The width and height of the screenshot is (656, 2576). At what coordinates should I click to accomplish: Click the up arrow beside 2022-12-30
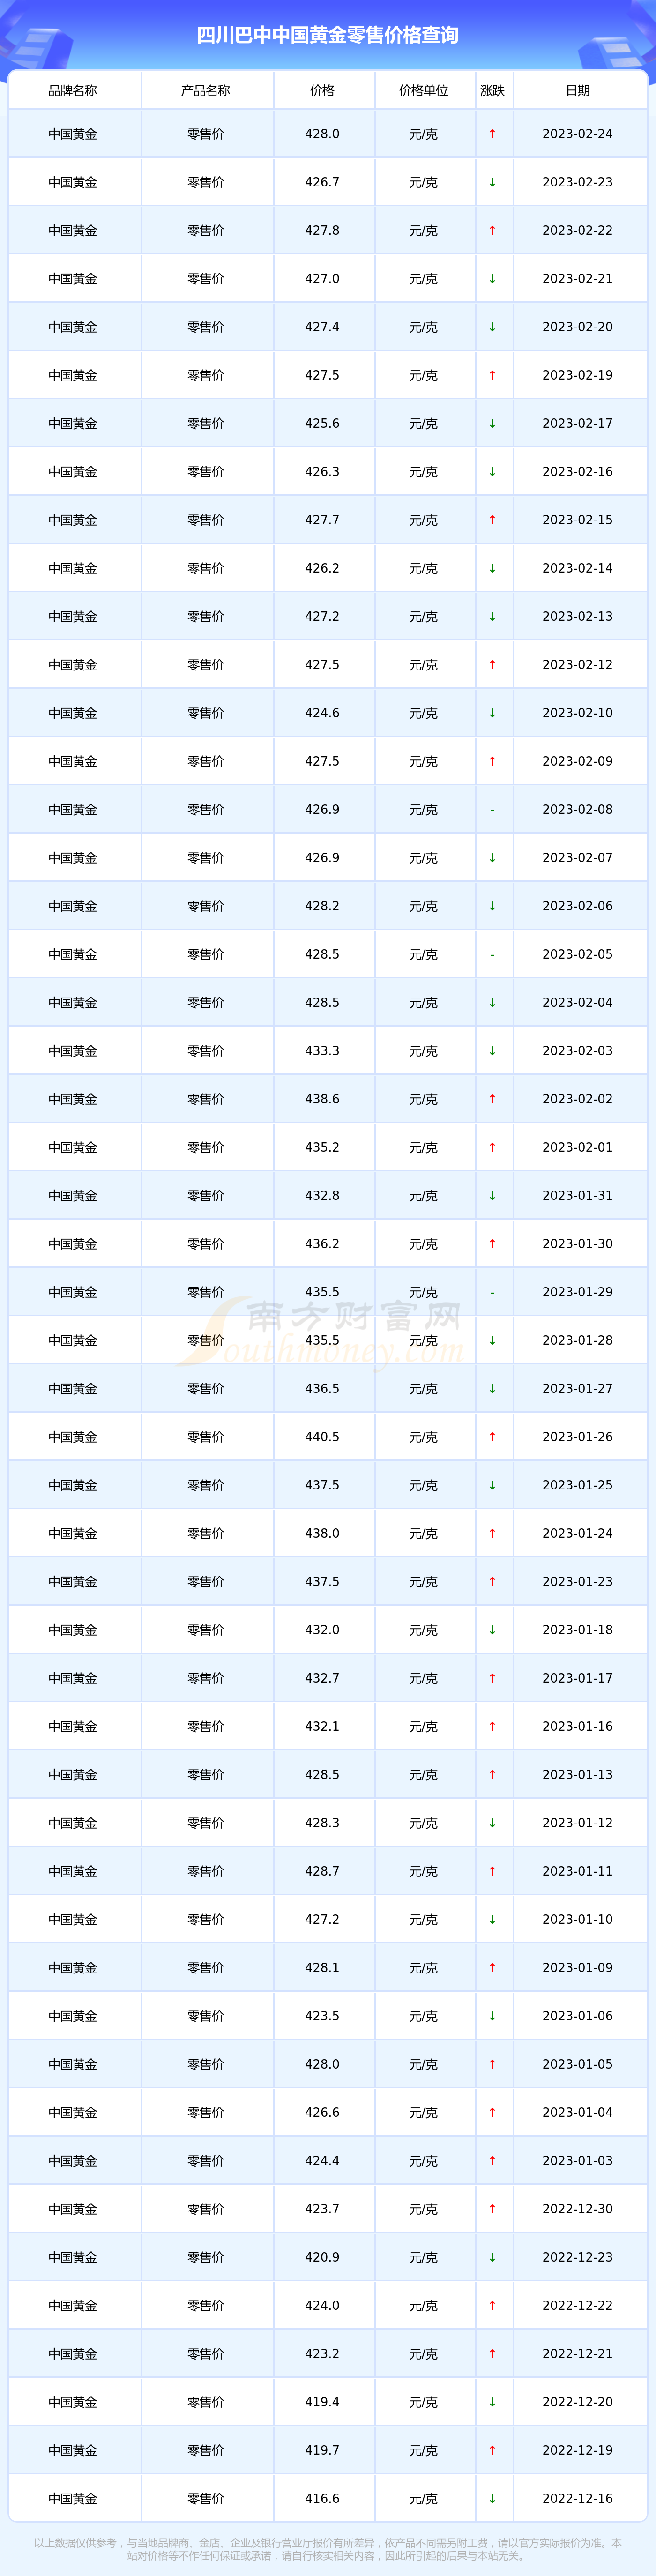492,2209
